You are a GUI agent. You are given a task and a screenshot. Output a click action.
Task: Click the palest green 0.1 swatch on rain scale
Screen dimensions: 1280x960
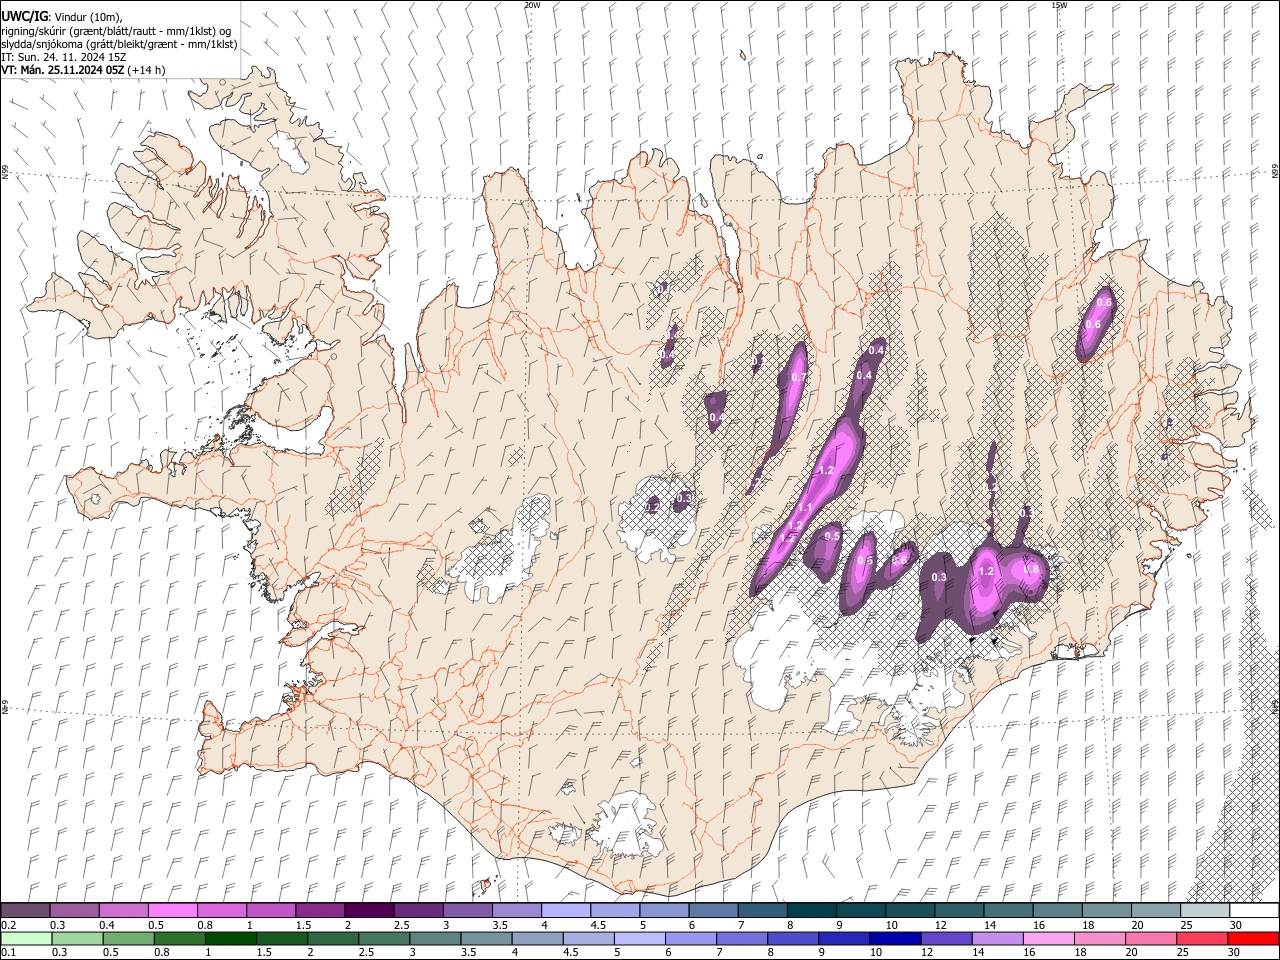[26, 938]
